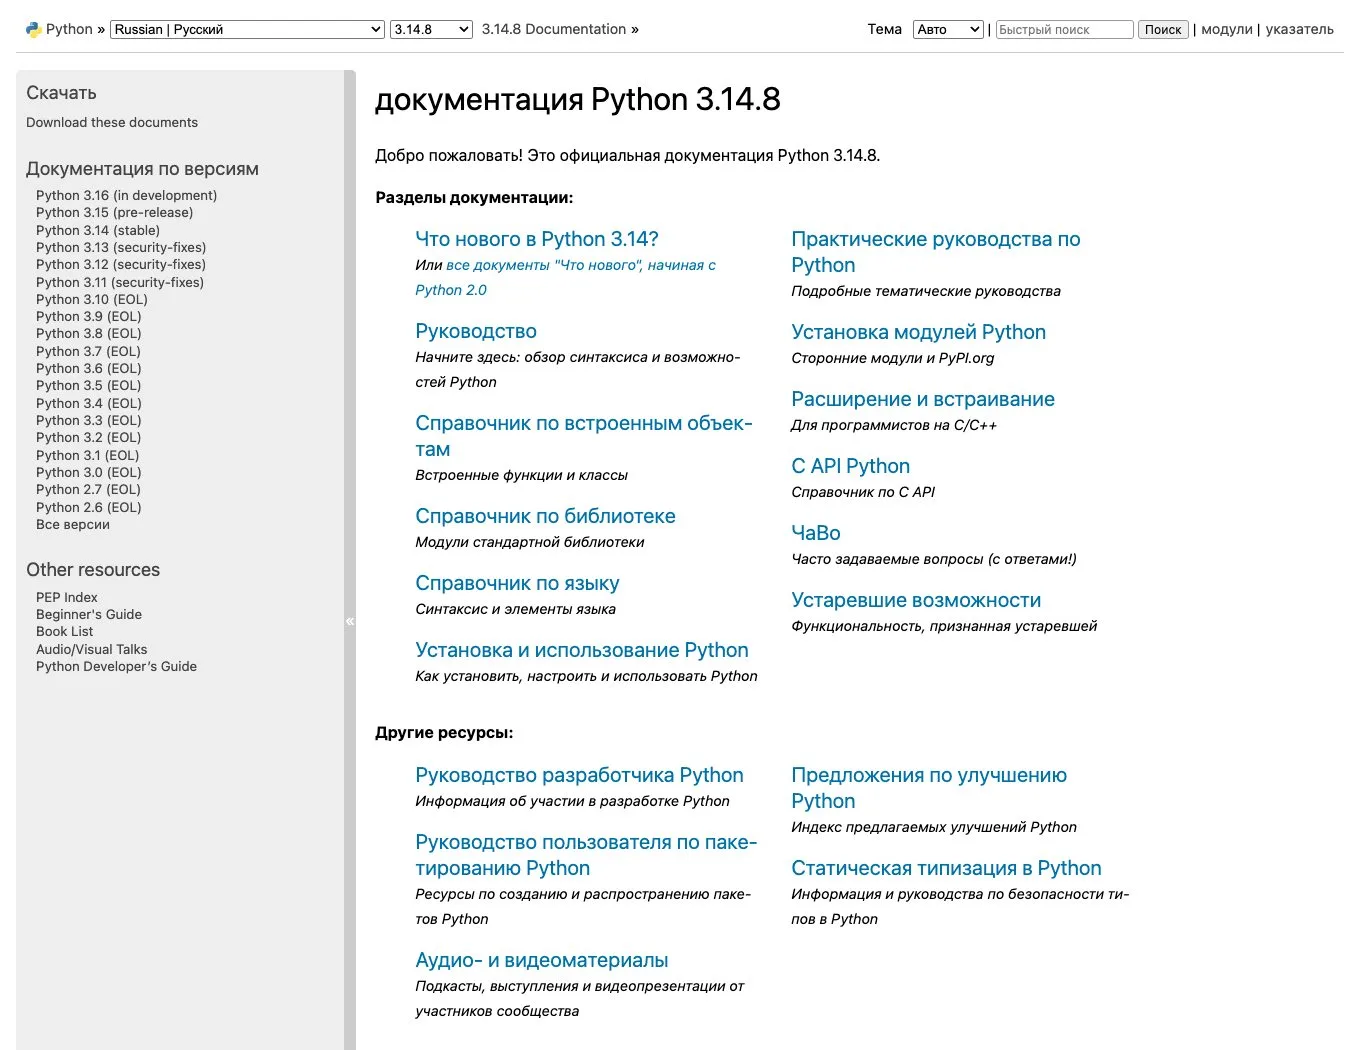Open all 'Что нового' documents link
Image resolution: width=1360 pixels, height=1050 pixels.
566,278
